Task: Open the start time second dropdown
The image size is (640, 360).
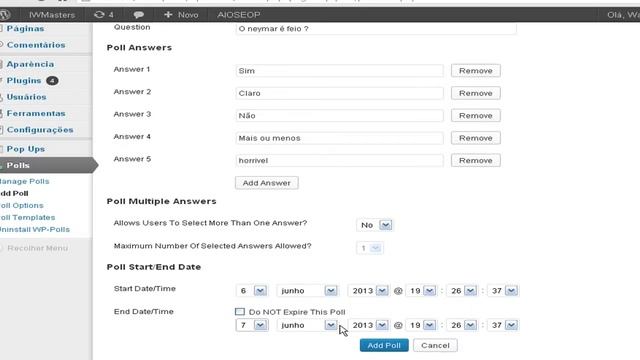Action: coord(503,291)
